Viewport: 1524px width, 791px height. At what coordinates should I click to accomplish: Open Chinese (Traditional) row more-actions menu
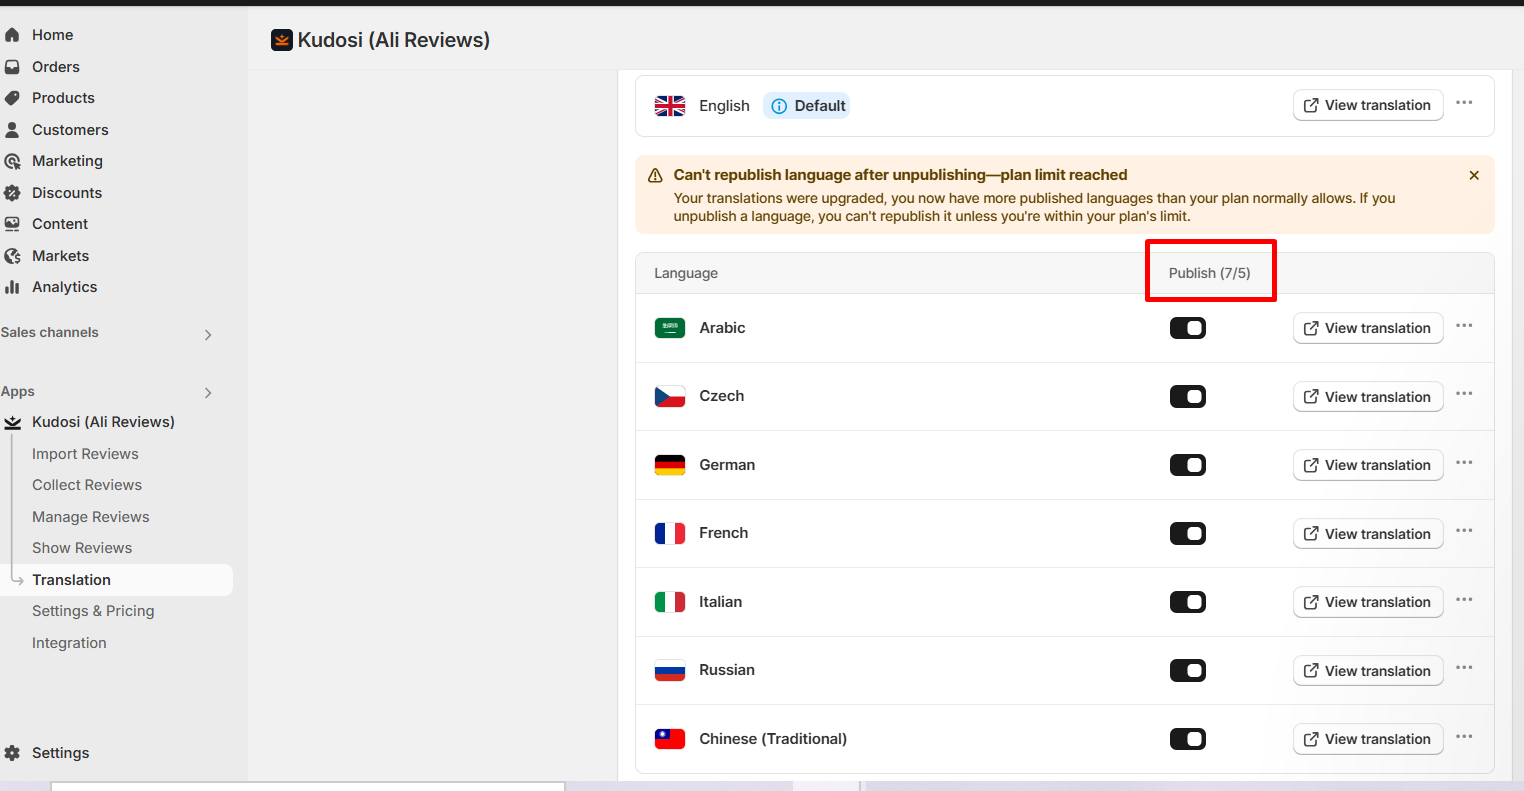click(x=1465, y=737)
